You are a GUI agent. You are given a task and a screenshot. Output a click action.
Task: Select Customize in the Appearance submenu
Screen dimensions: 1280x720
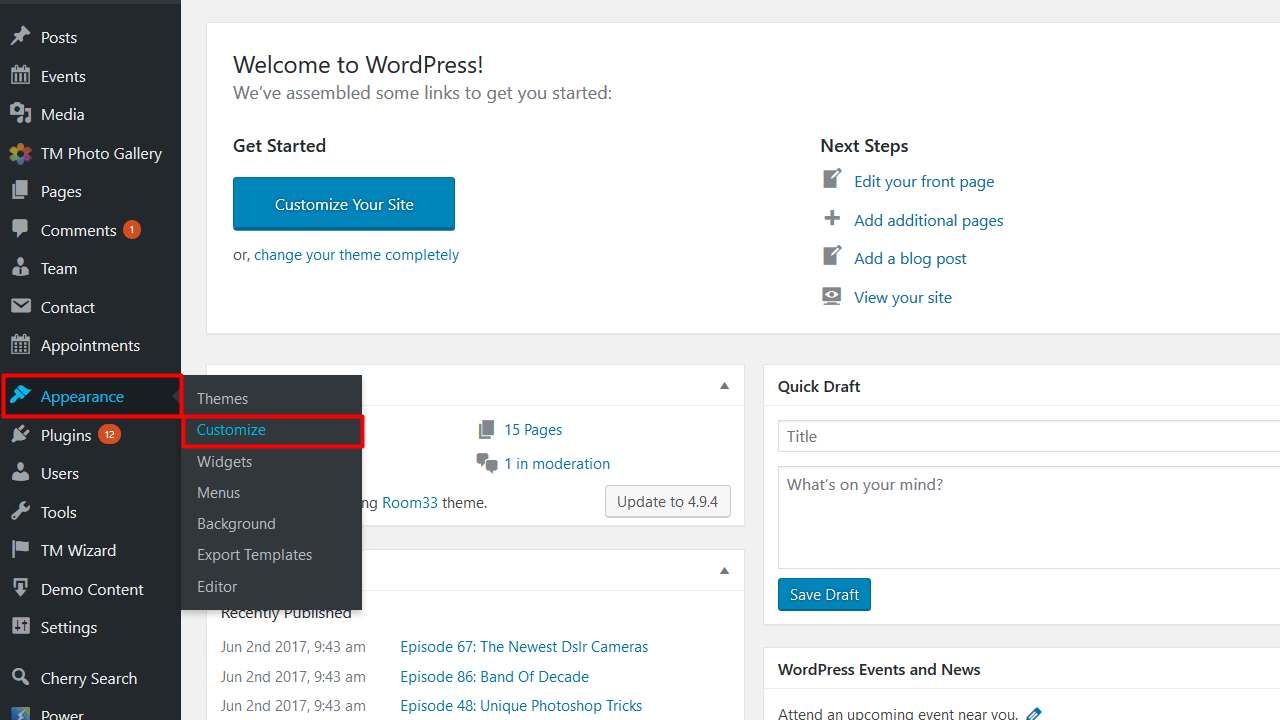pyautogui.click(x=231, y=430)
